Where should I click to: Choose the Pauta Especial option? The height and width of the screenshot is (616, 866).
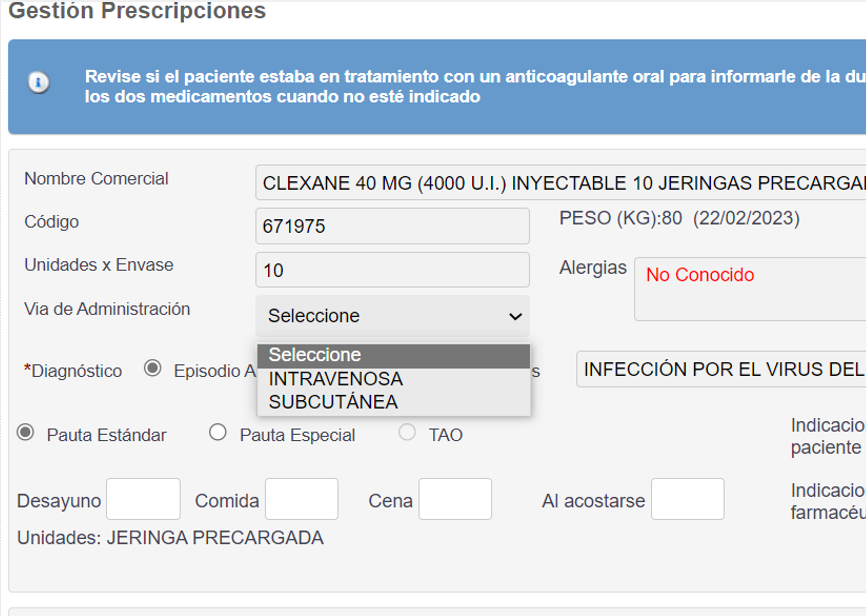(x=218, y=433)
